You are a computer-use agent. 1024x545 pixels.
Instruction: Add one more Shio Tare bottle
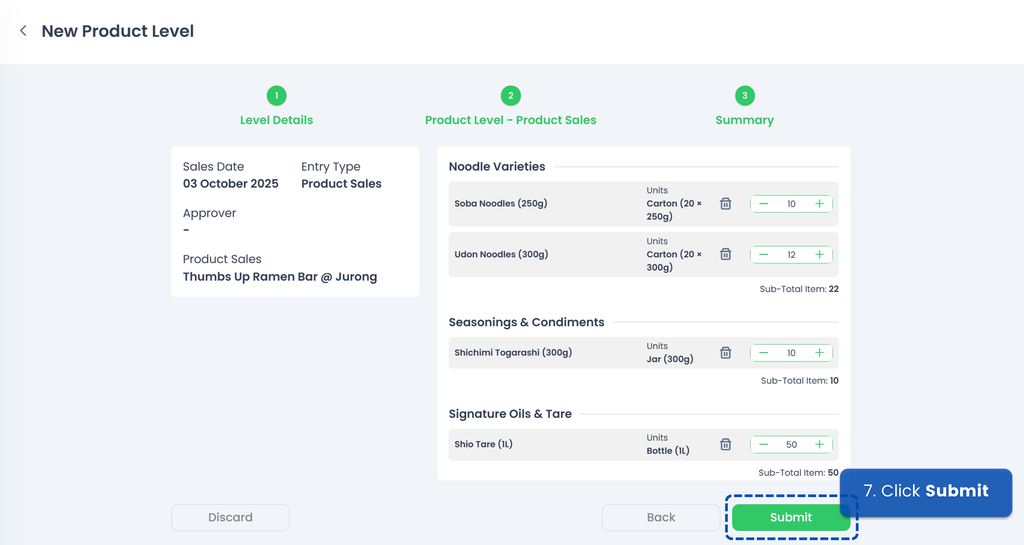[x=819, y=445]
